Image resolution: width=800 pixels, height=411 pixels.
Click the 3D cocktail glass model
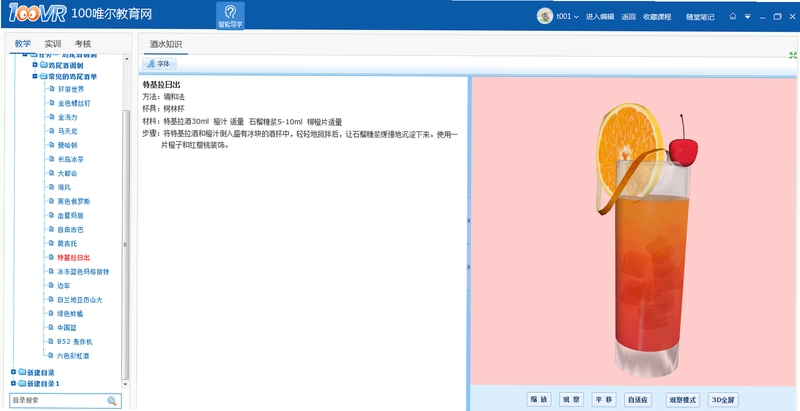coord(648,240)
